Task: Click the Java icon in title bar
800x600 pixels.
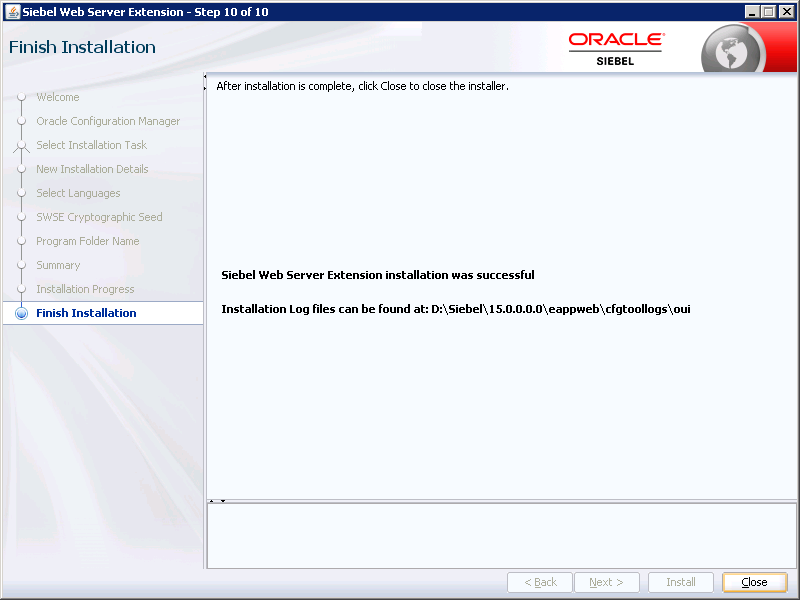Action: pos(12,11)
